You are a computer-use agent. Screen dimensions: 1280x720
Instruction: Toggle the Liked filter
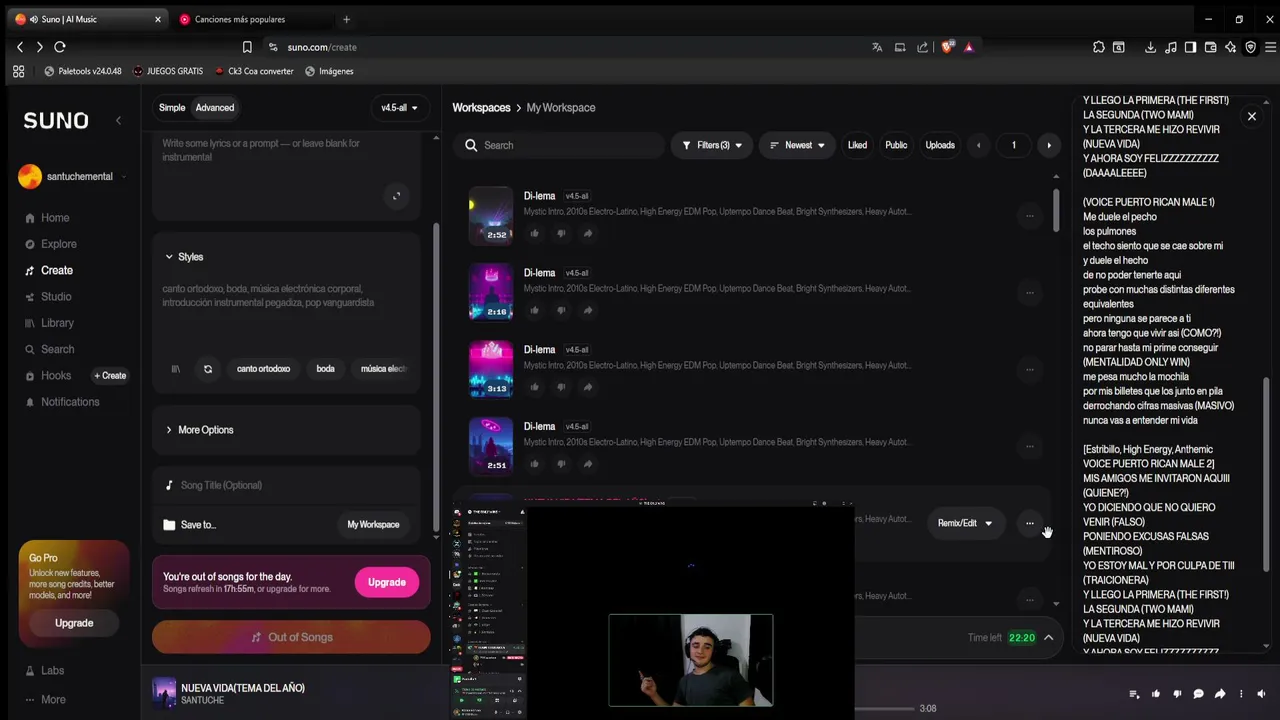857,145
